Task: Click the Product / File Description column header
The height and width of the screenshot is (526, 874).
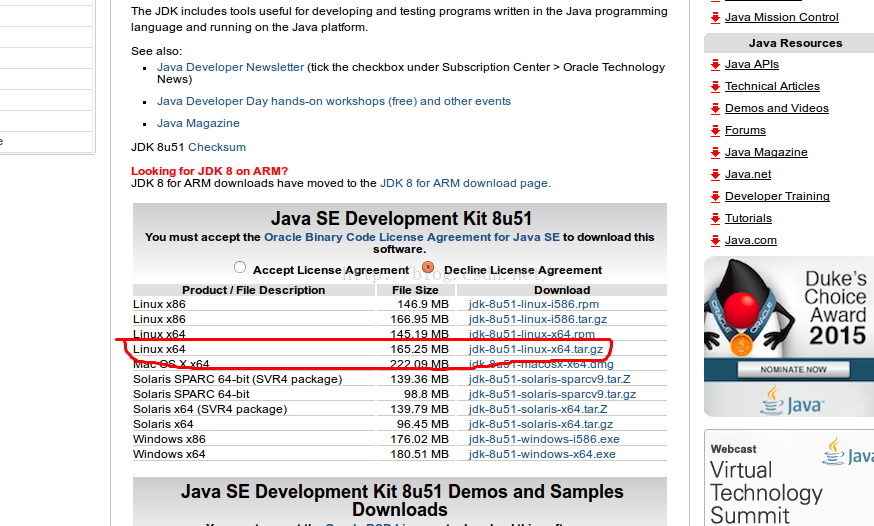Action: click(x=254, y=290)
